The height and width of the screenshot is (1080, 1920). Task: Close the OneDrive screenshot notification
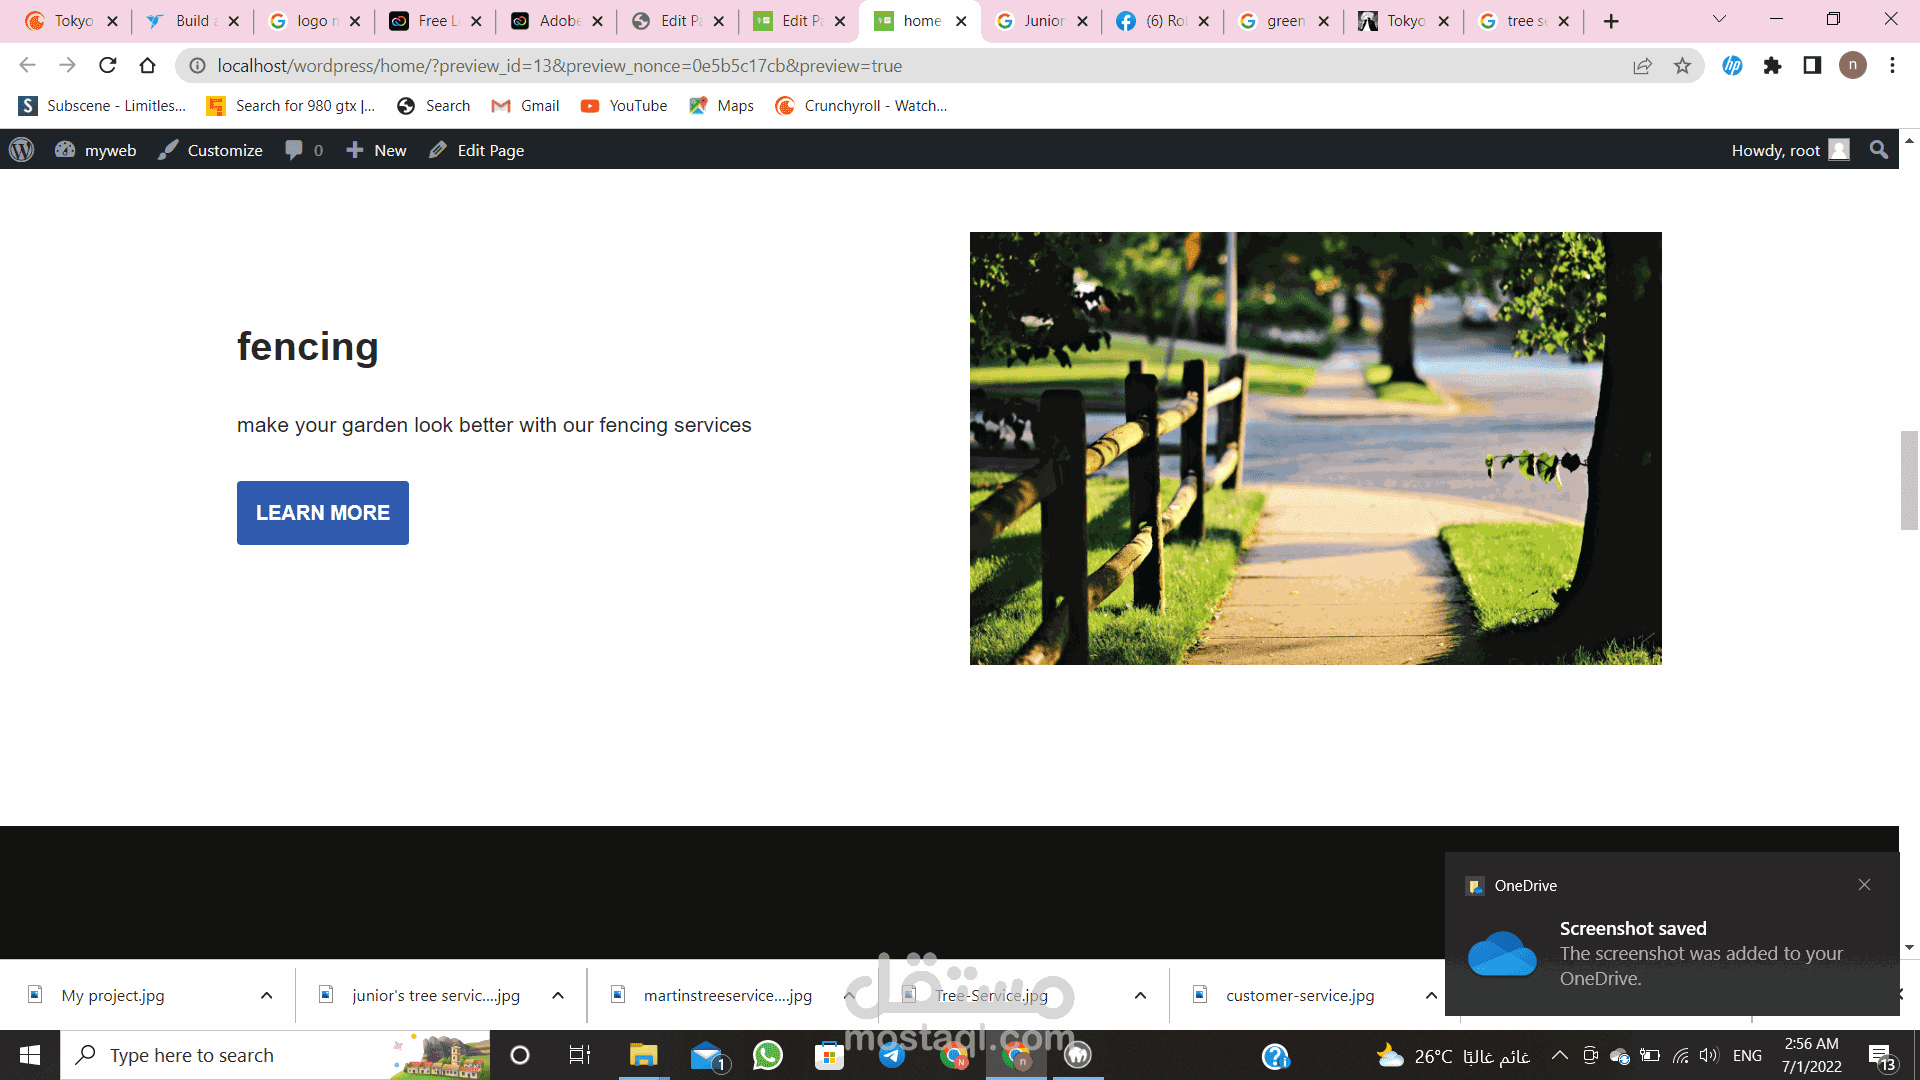pyautogui.click(x=1864, y=885)
